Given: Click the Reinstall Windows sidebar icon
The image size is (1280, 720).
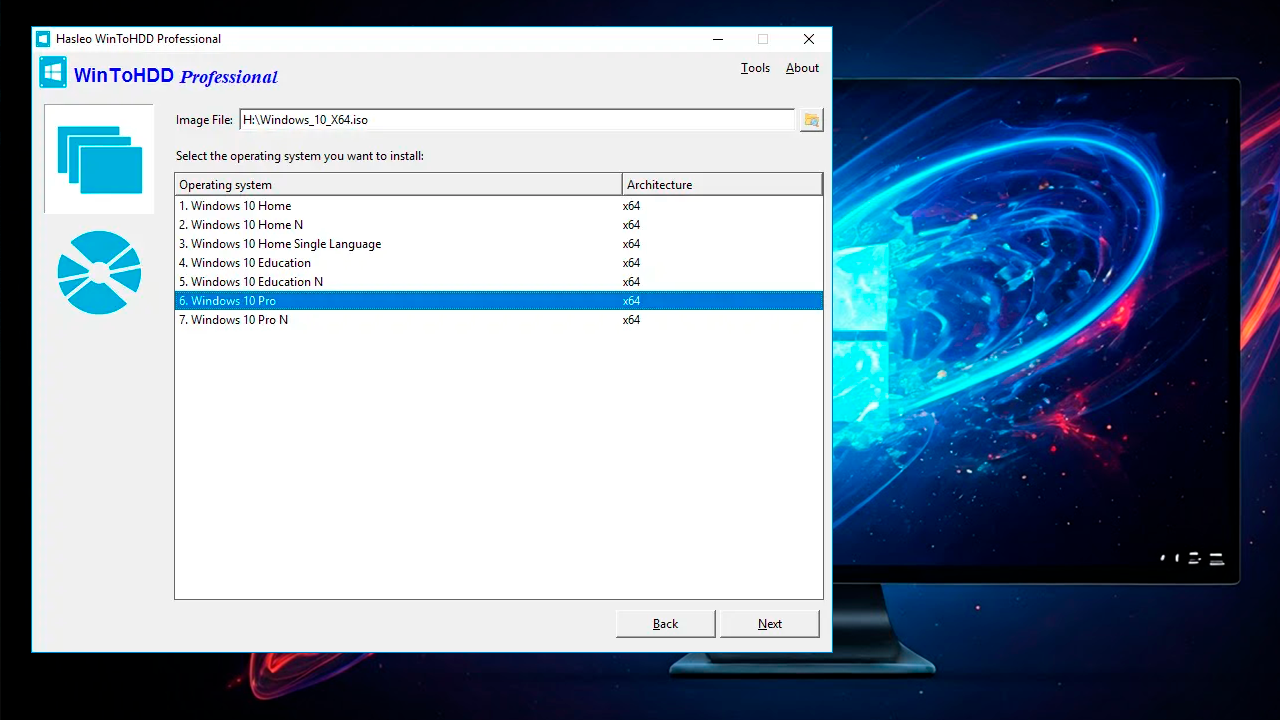Looking at the screenshot, I should click(x=99, y=159).
